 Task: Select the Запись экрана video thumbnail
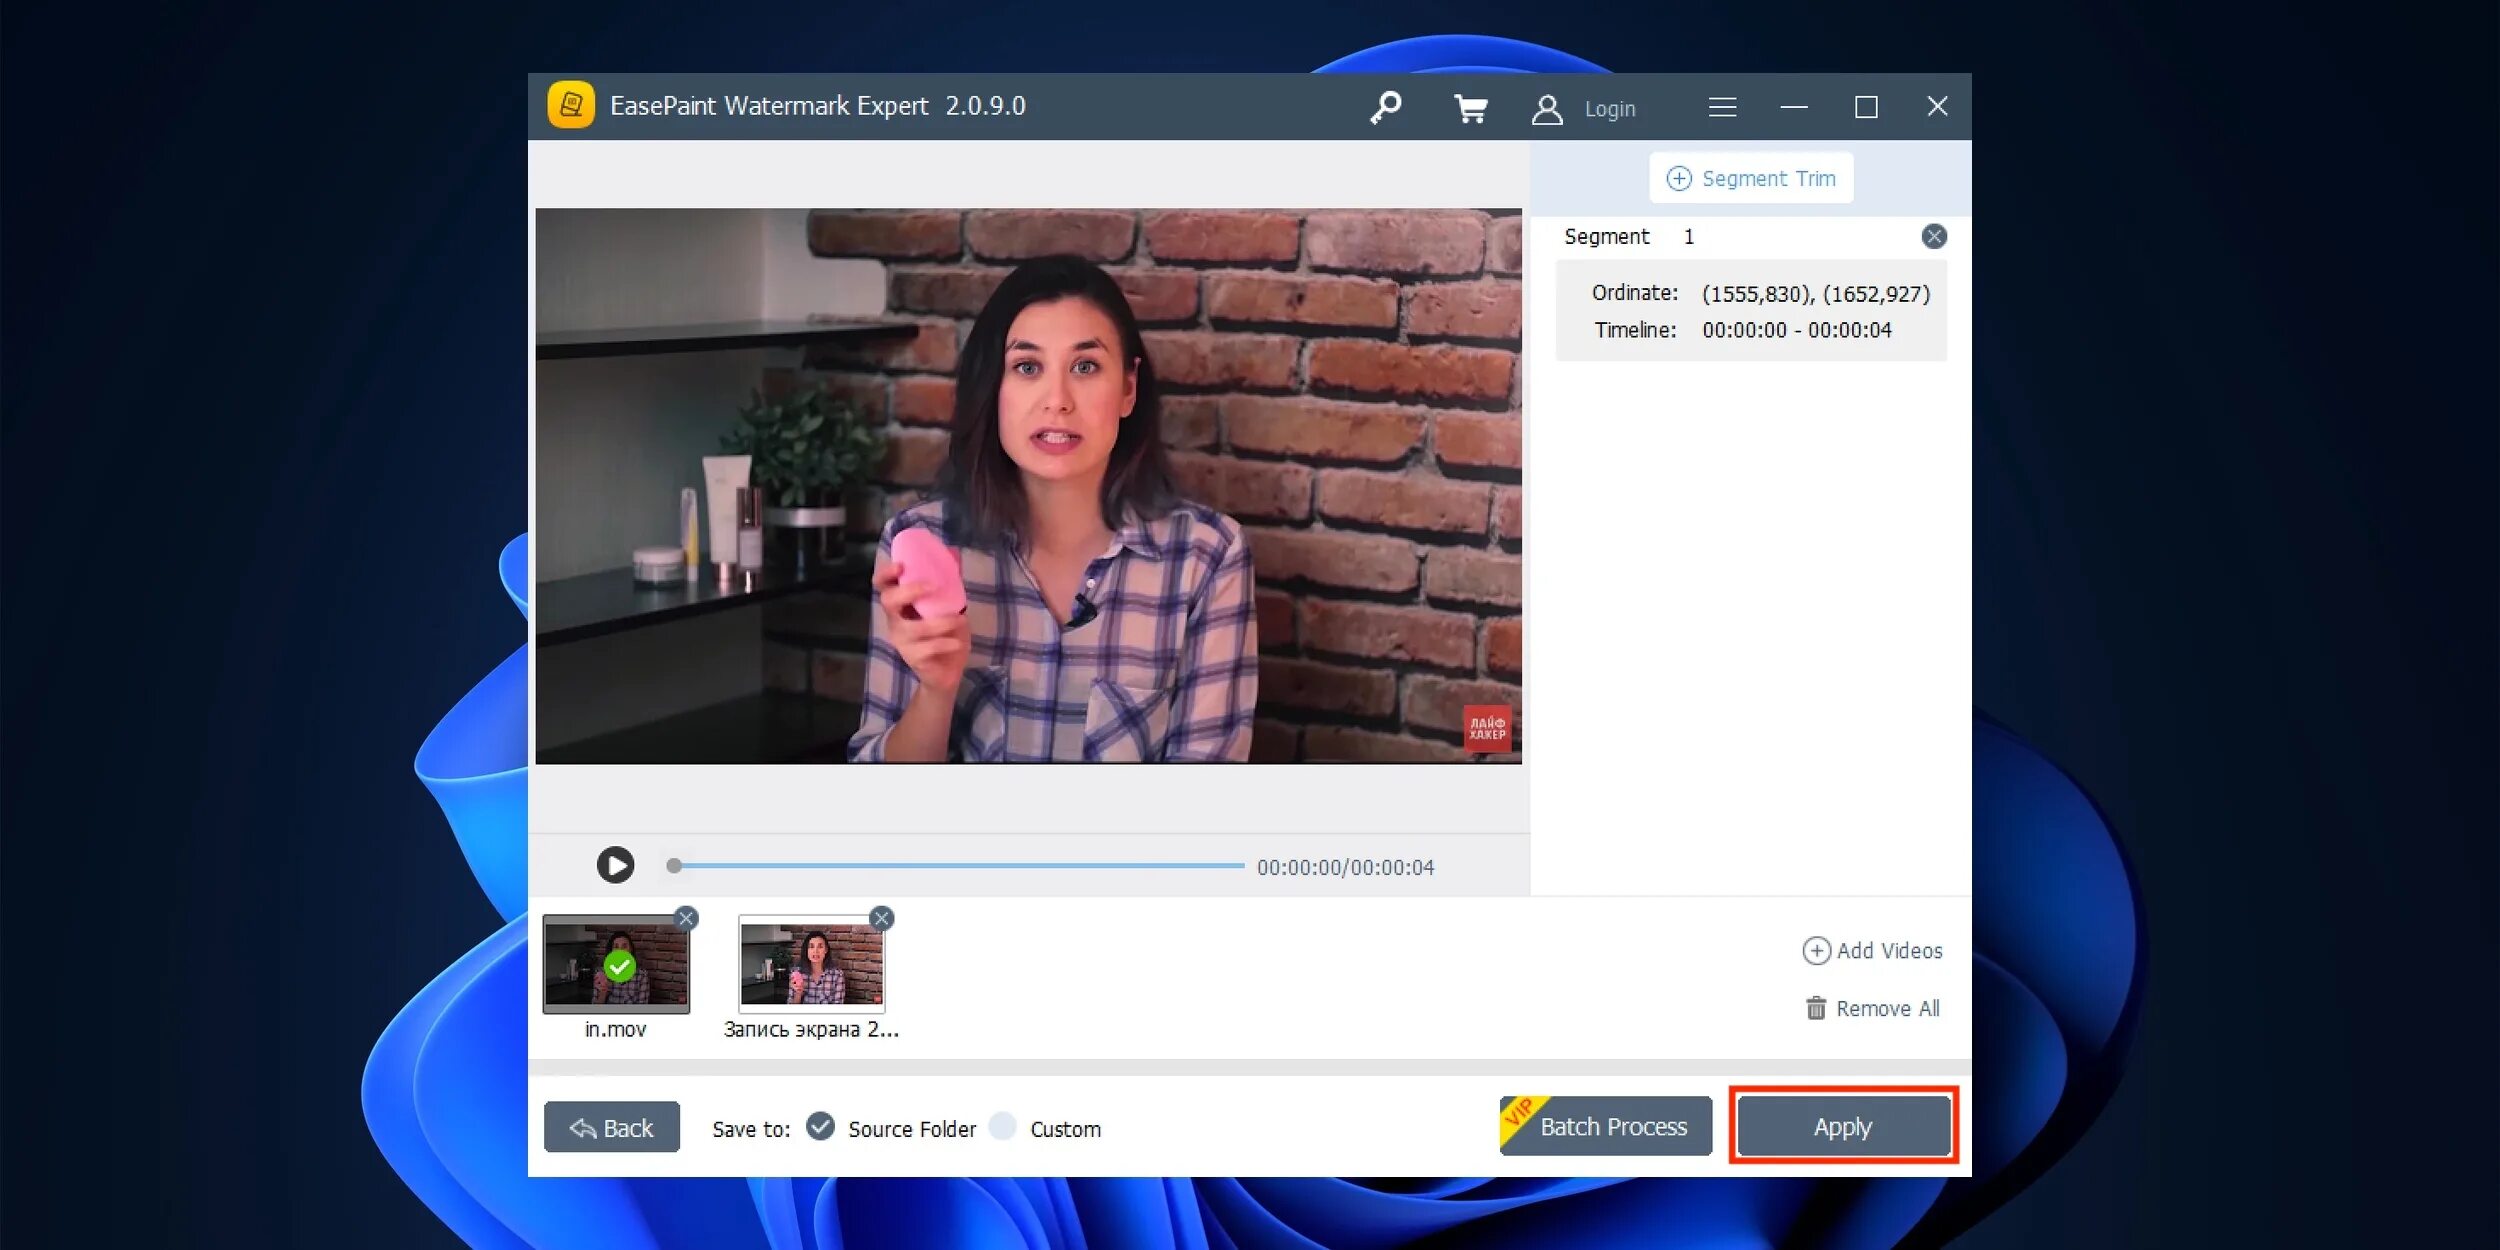[811, 965]
